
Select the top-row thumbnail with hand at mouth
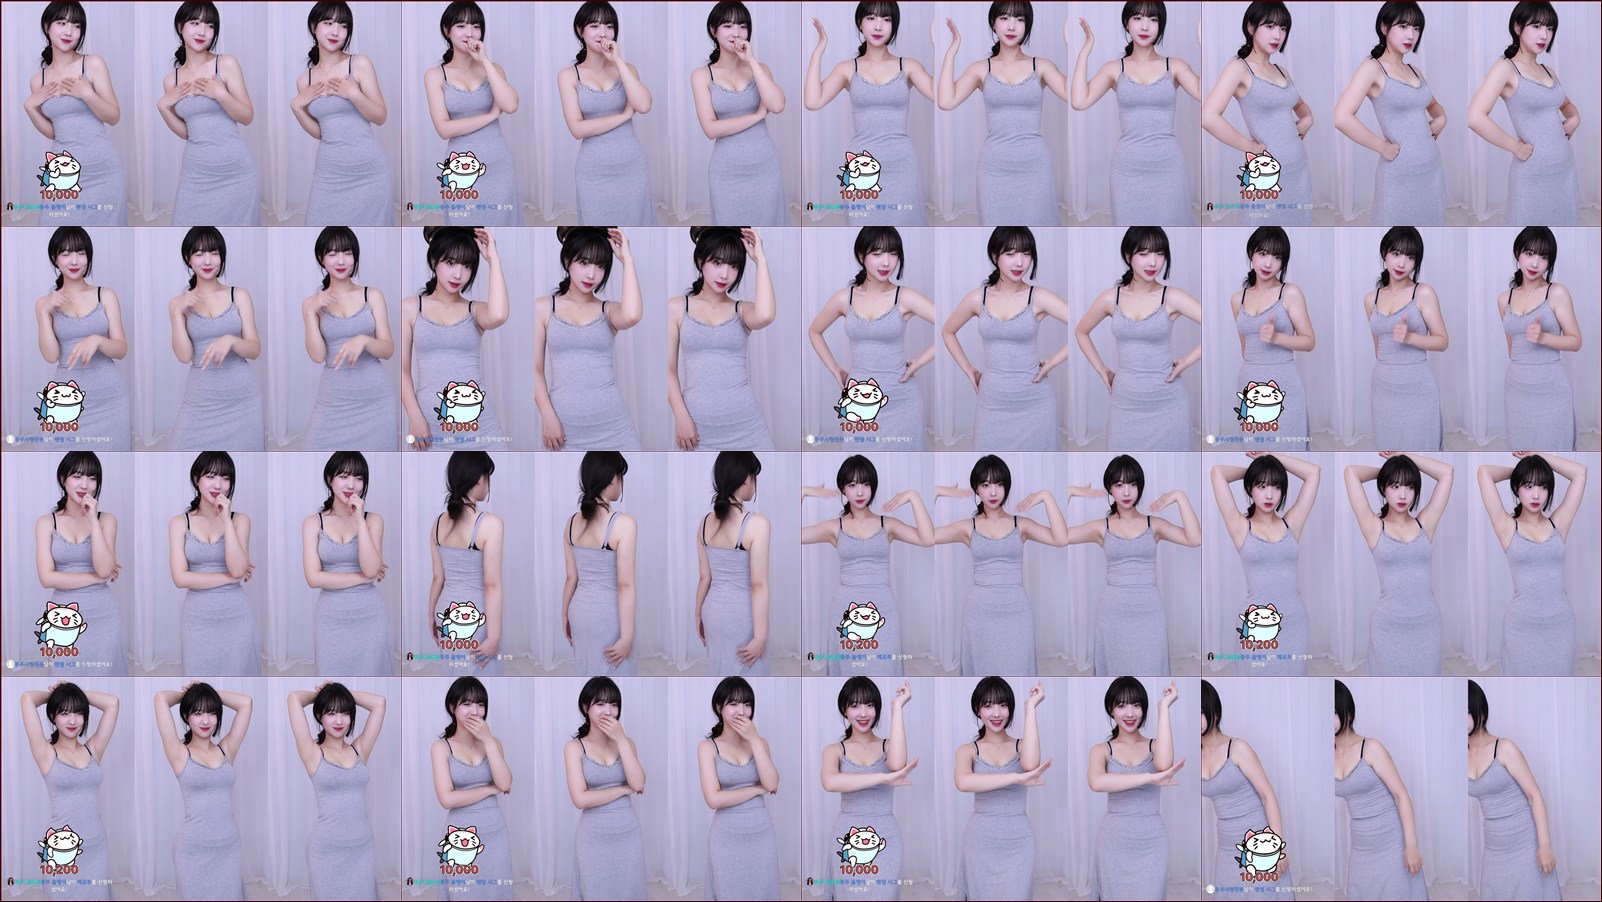pos(601,113)
